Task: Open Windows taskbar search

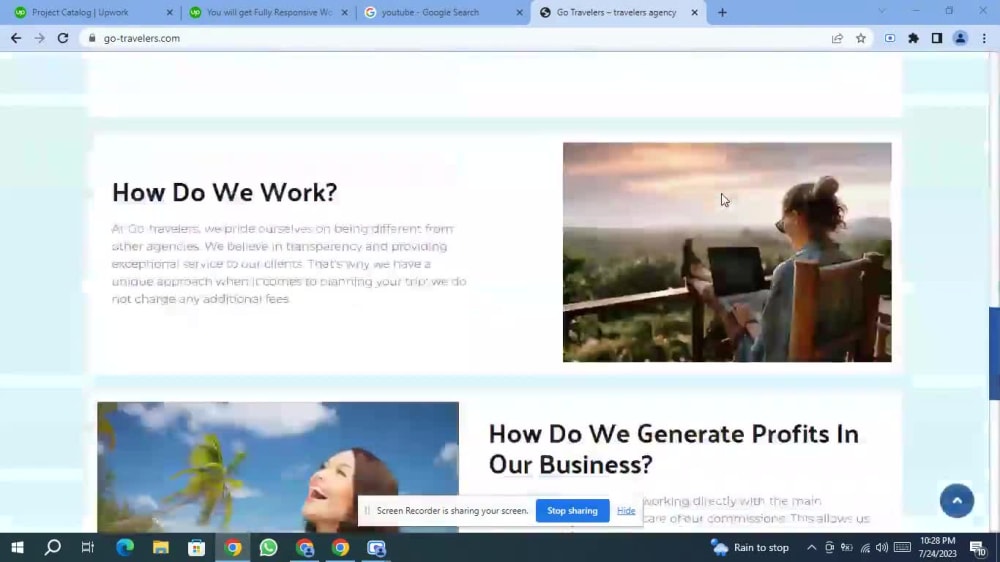Action: pyautogui.click(x=53, y=547)
